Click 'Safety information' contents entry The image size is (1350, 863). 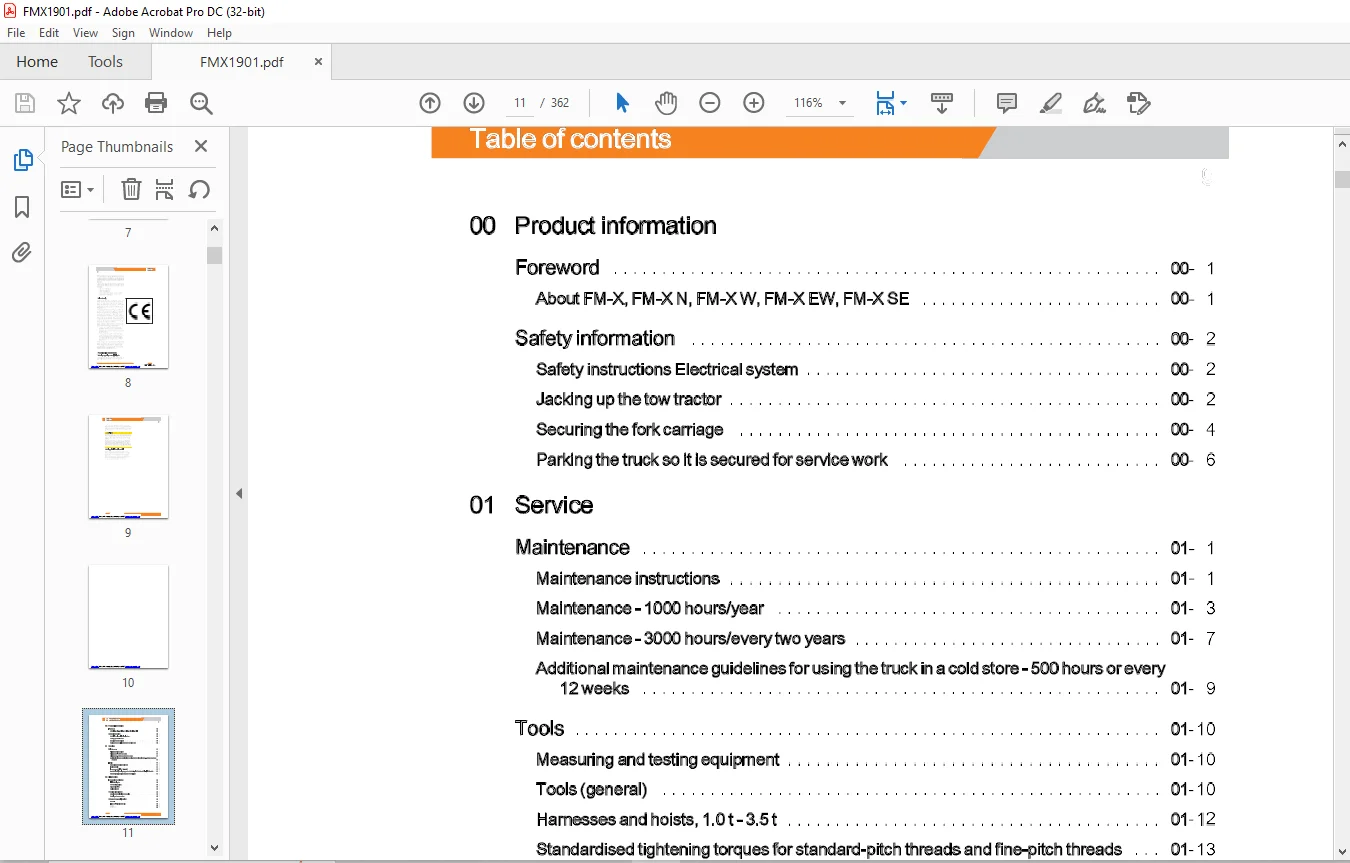coord(595,338)
